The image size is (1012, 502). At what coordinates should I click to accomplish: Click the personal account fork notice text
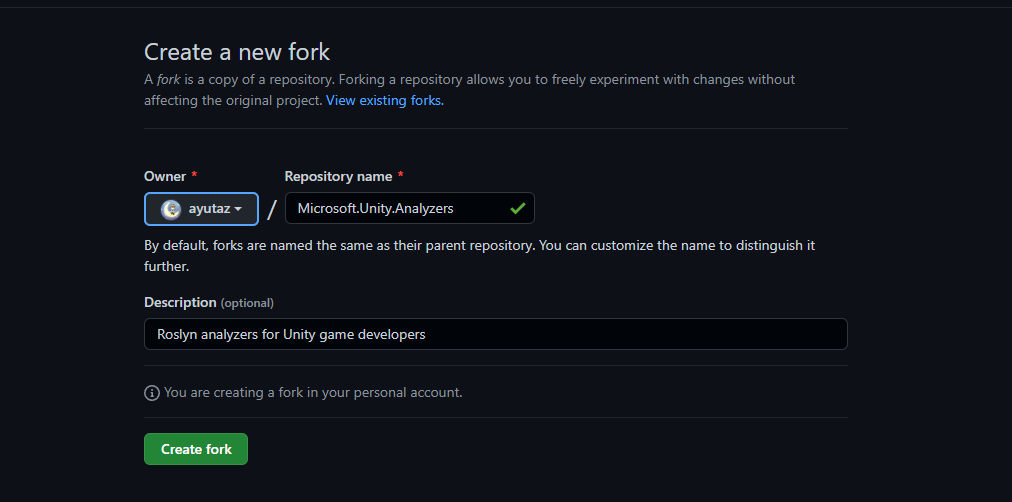[x=313, y=392]
